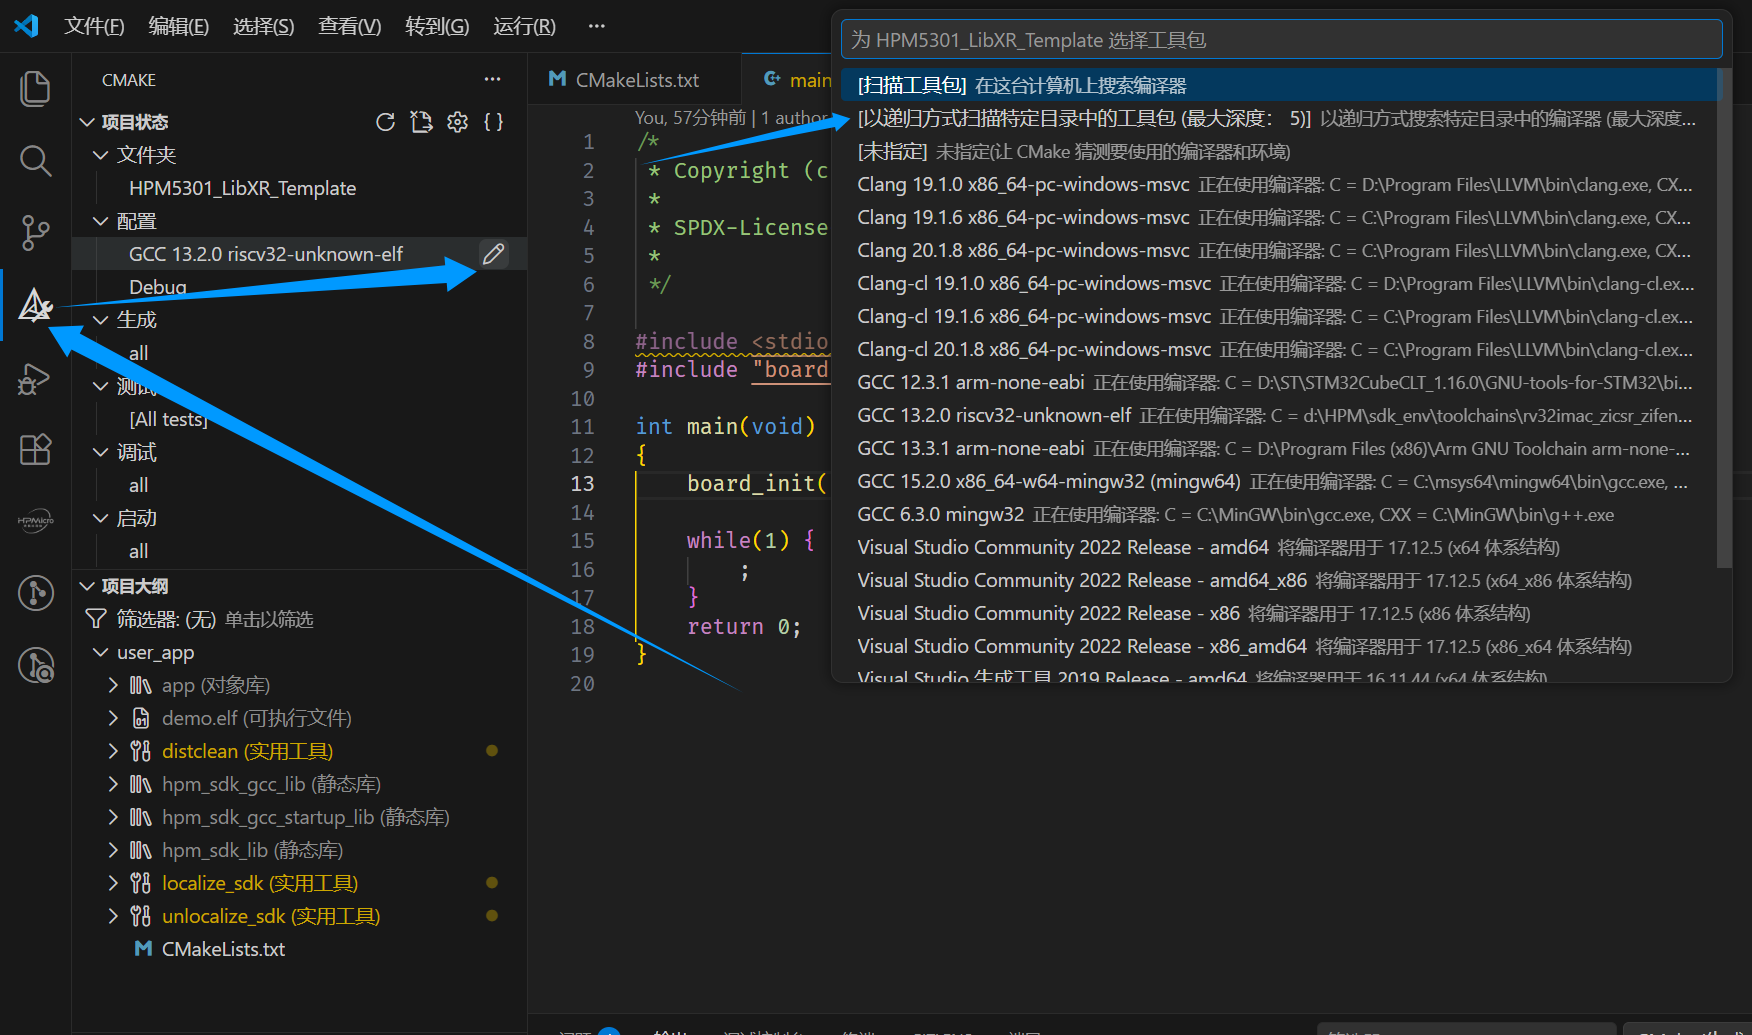Click the pencil icon to edit kit

pyautogui.click(x=493, y=254)
